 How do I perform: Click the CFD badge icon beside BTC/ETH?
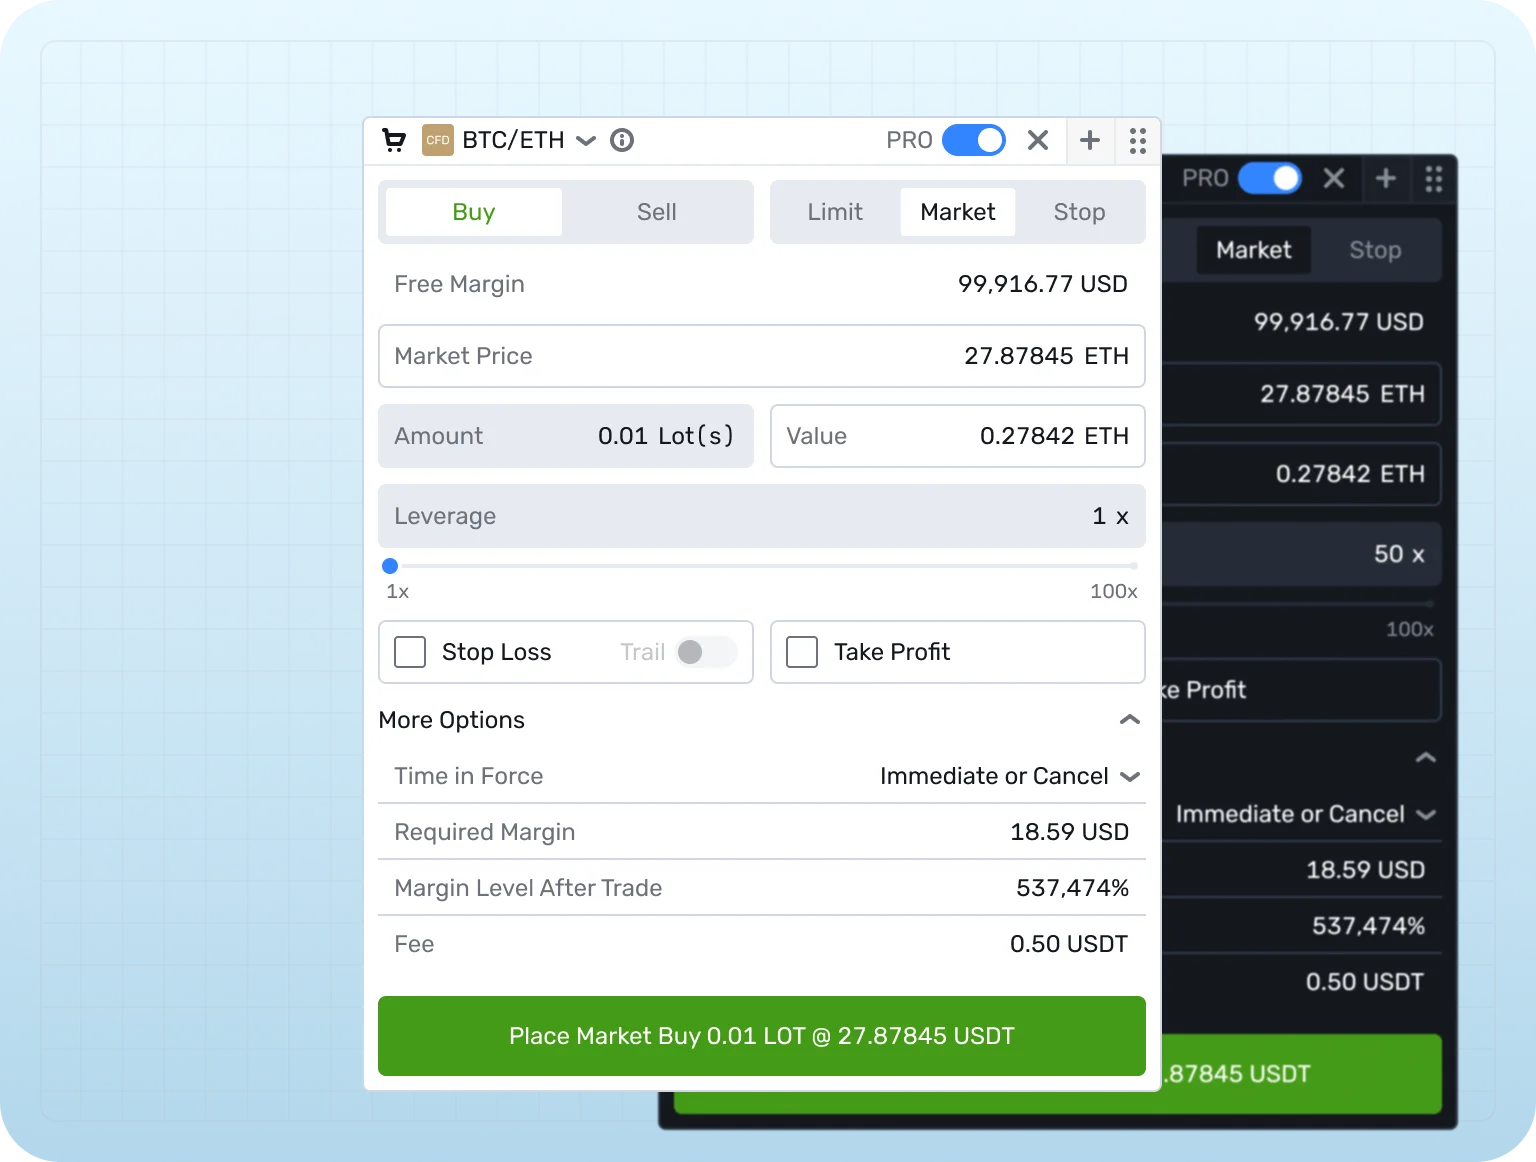[438, 140]
